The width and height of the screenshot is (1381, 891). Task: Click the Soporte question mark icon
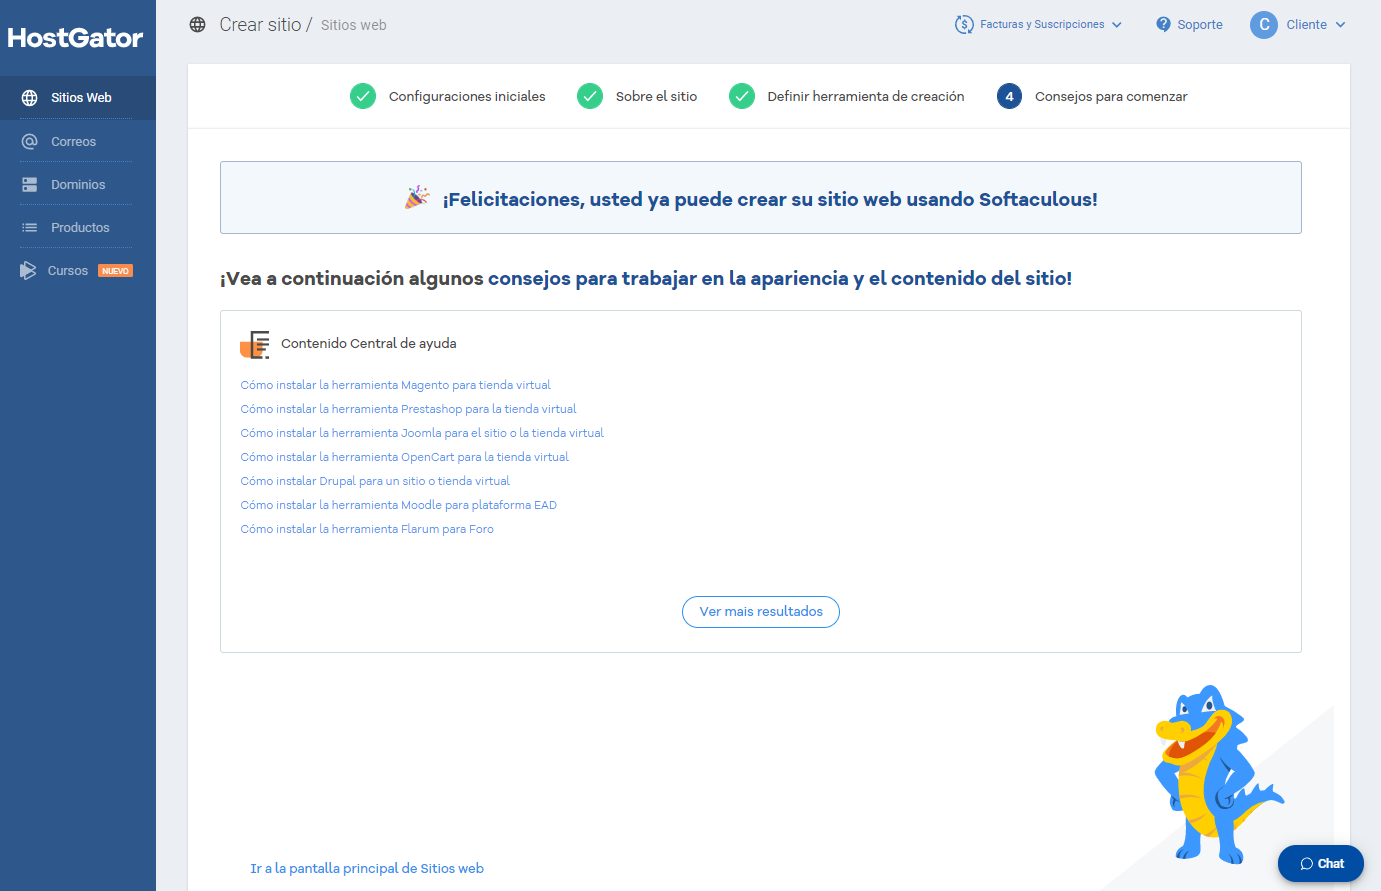[1163, 25]
